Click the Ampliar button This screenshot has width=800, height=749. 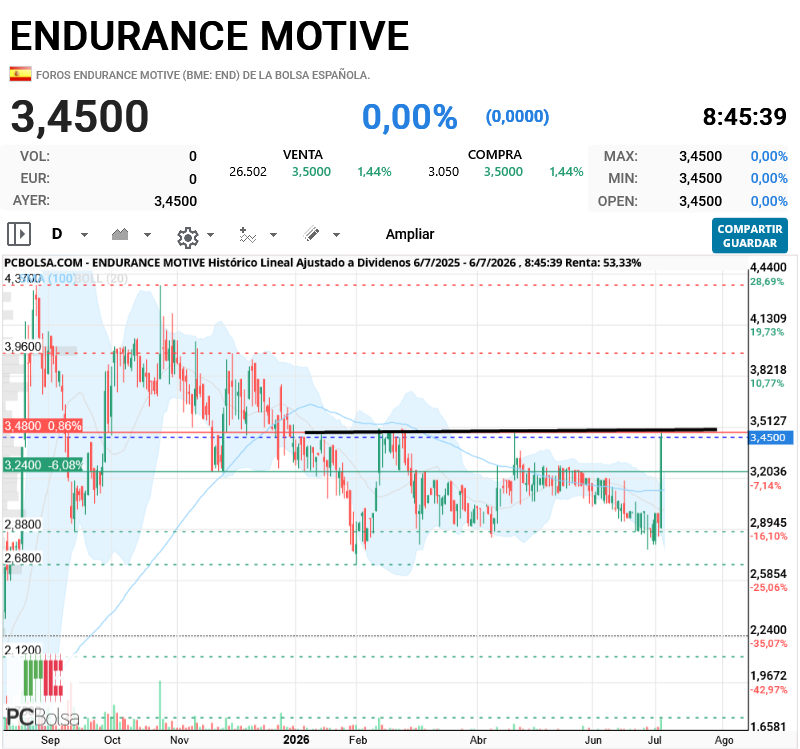coord(410,234)
